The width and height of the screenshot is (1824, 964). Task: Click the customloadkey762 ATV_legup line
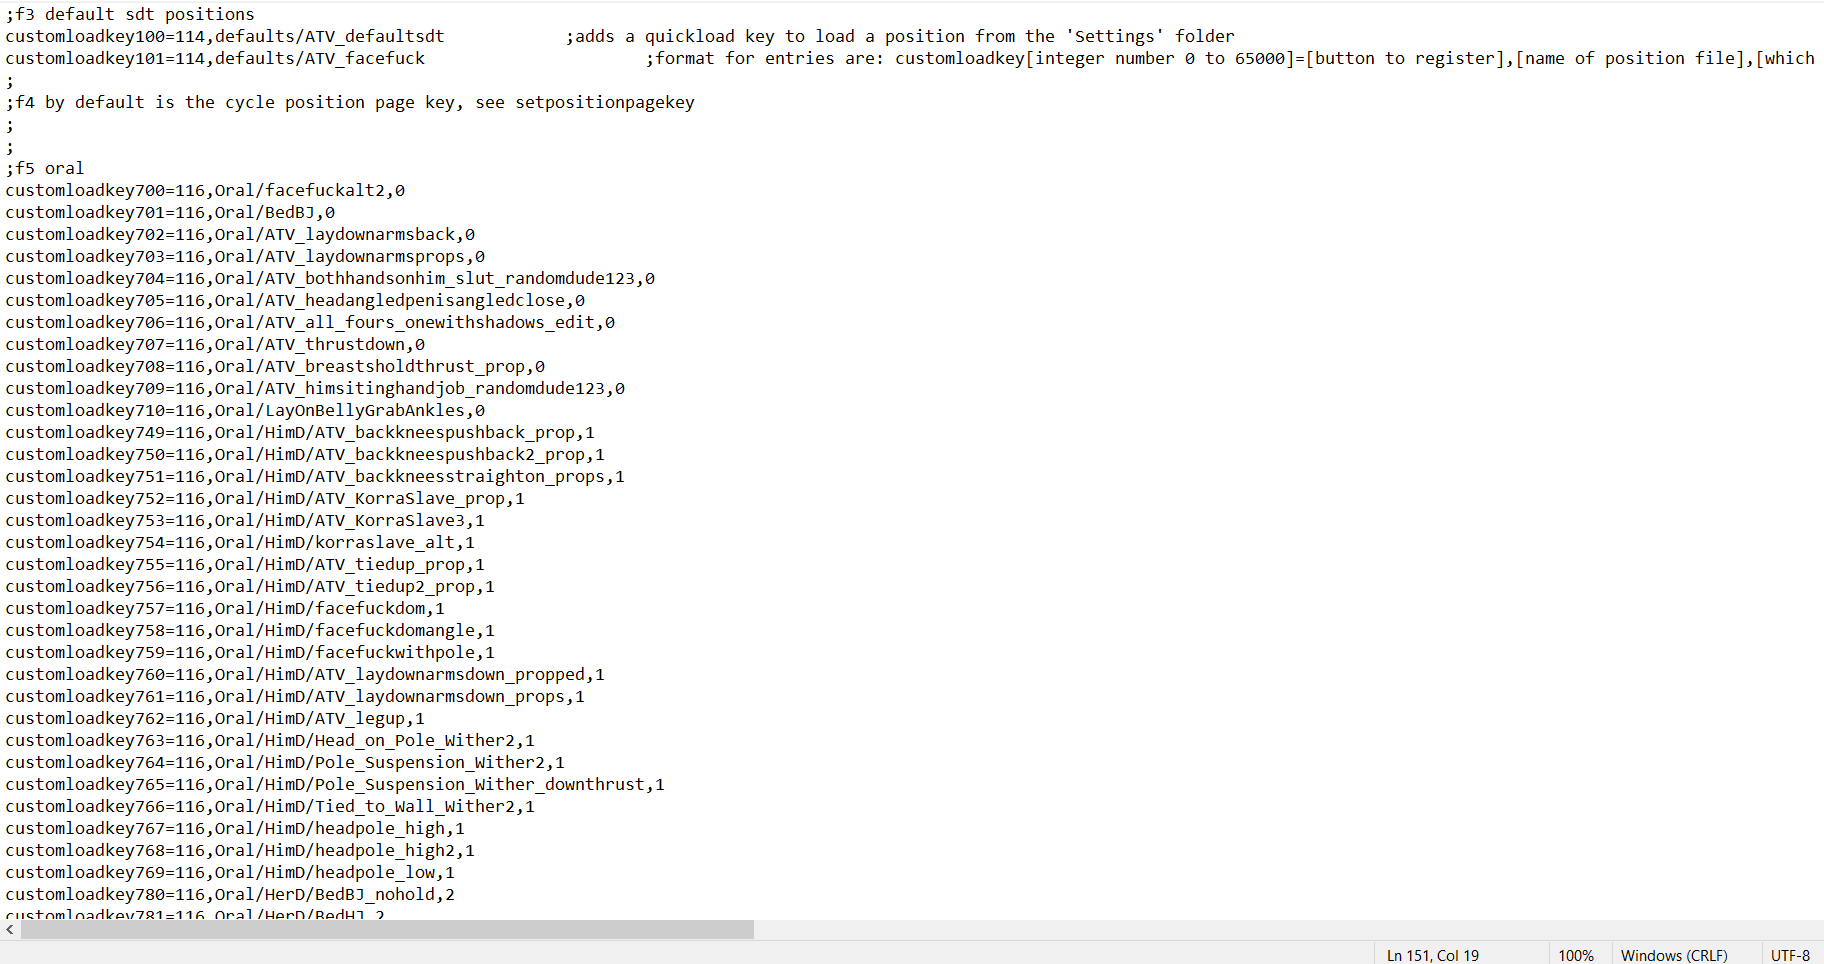click(x=215, y=718)
